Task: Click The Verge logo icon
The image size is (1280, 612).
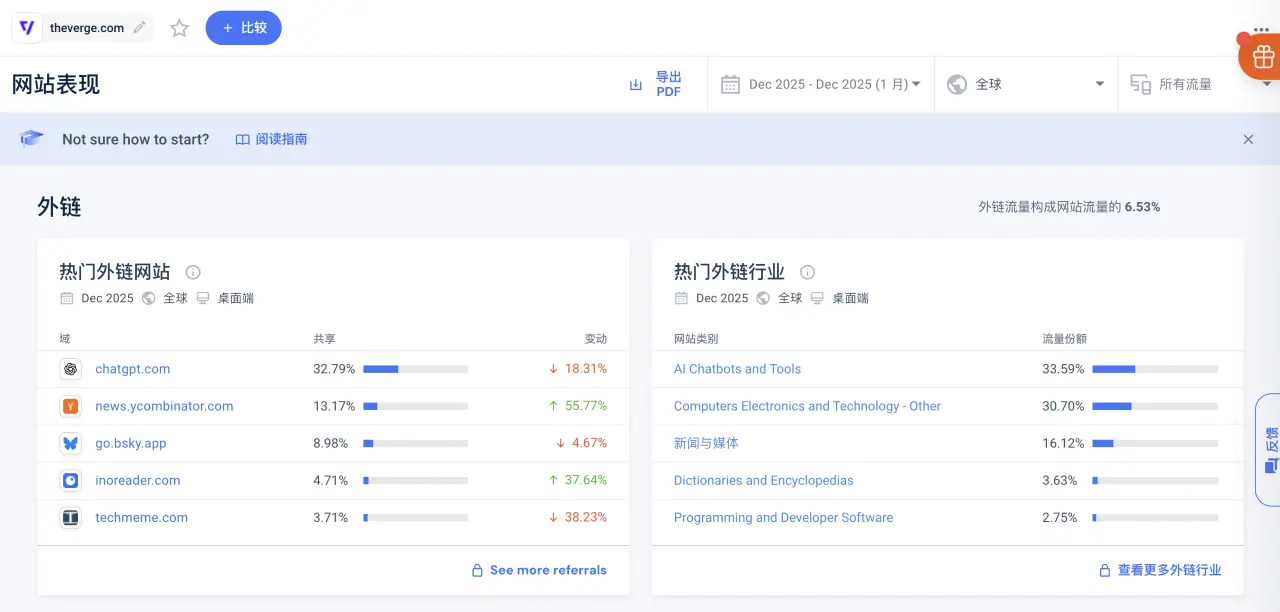Action: pos(28,28)
